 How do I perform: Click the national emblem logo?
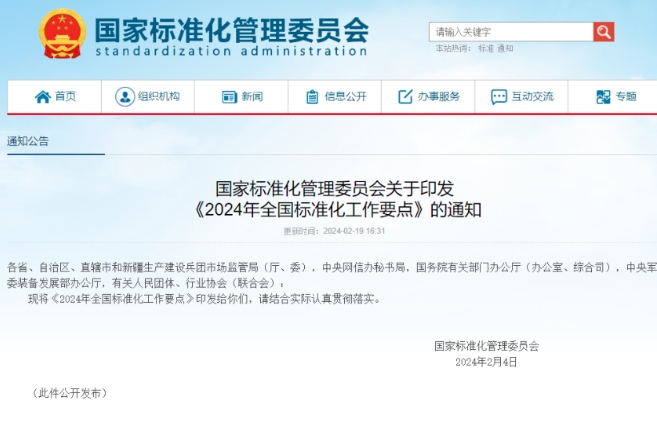pos(62,33)
